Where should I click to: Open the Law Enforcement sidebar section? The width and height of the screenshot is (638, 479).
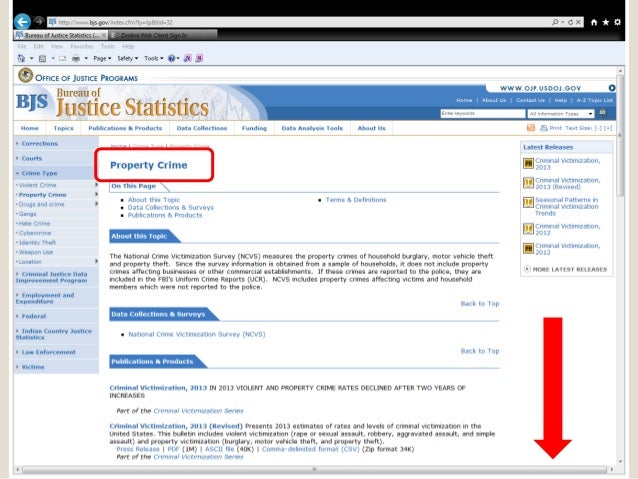pos(46,352)
